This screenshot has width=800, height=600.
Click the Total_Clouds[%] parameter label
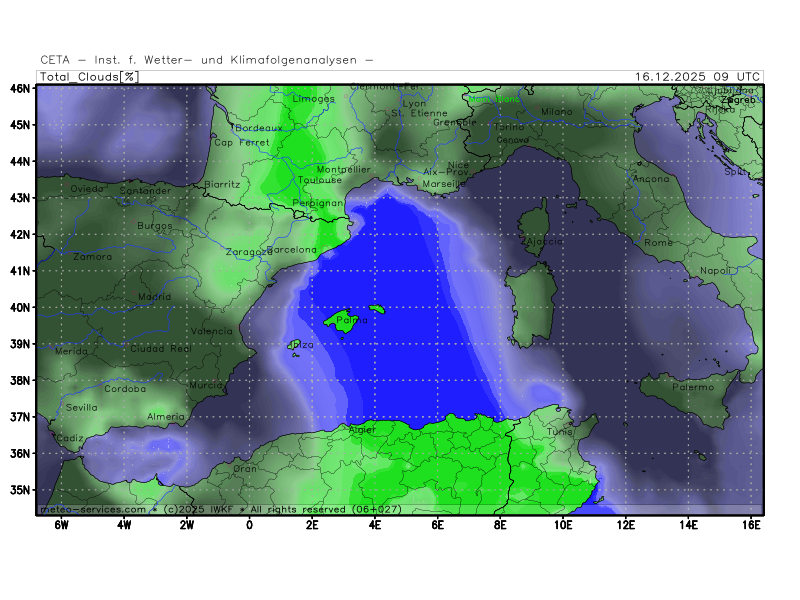coord(89,76)
